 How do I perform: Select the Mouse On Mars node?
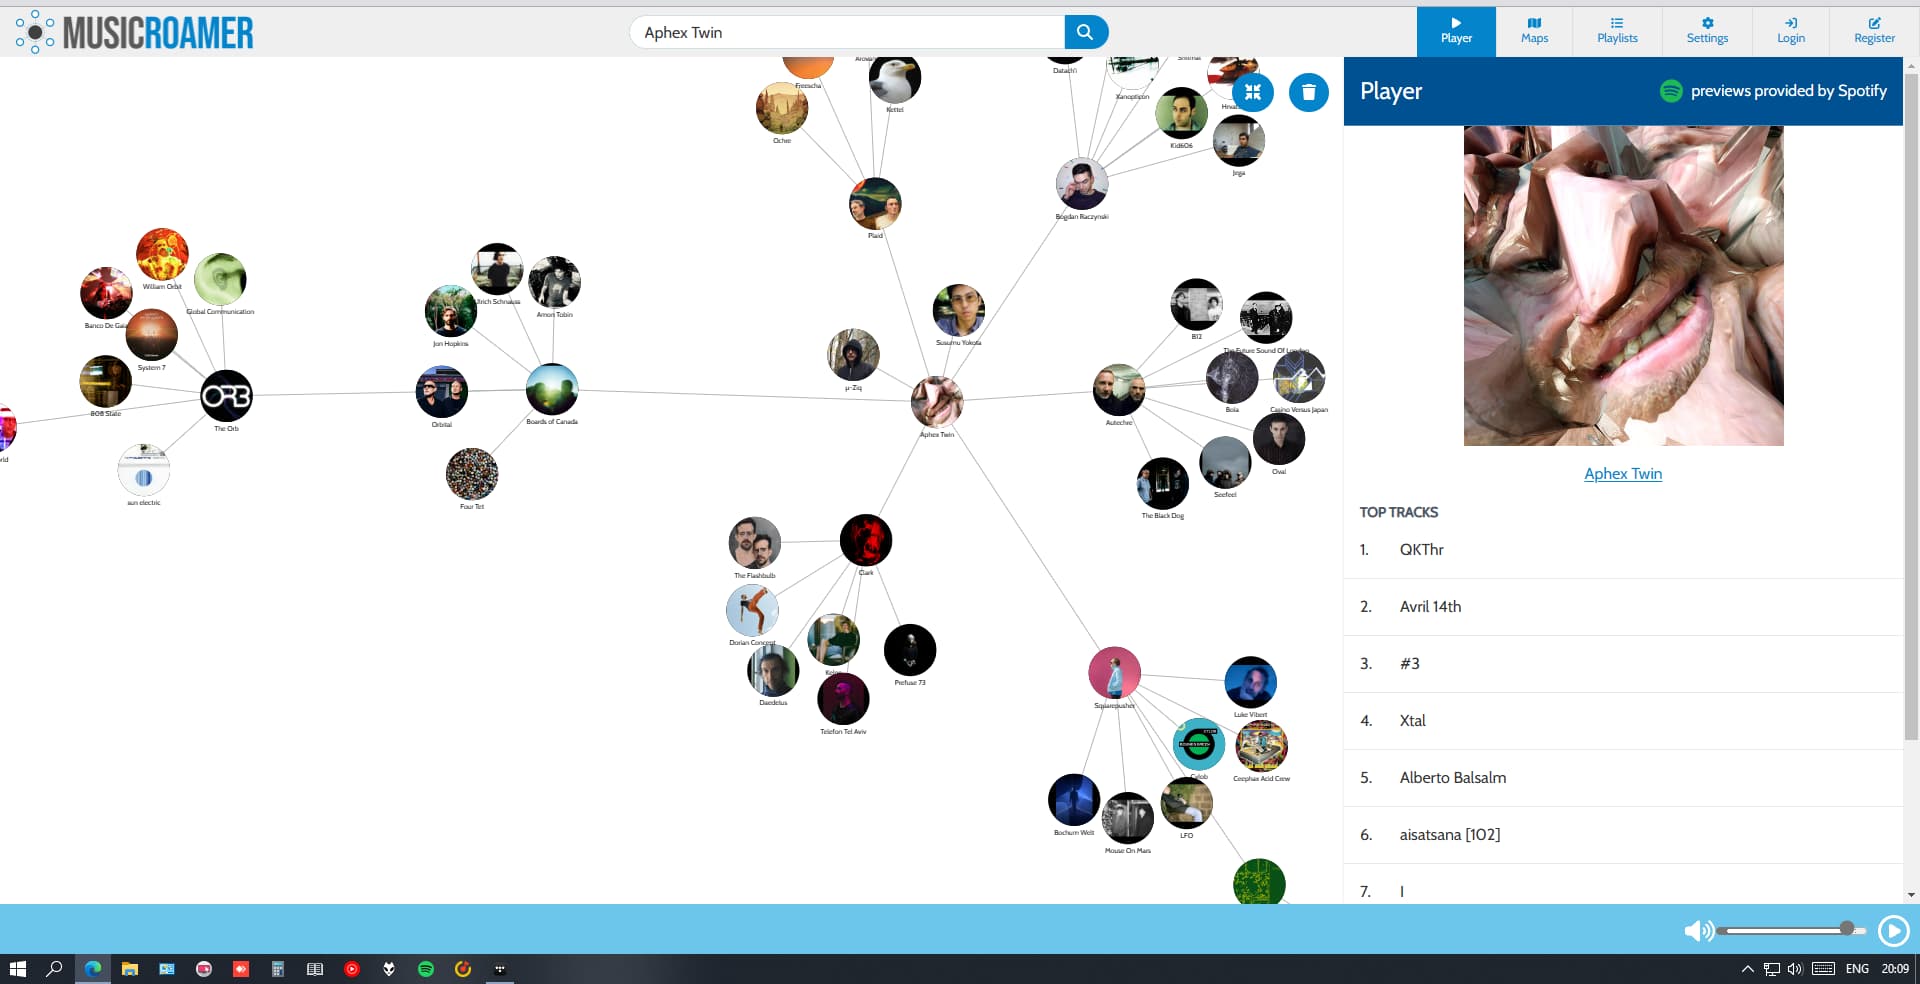(x=1128, y=818)
